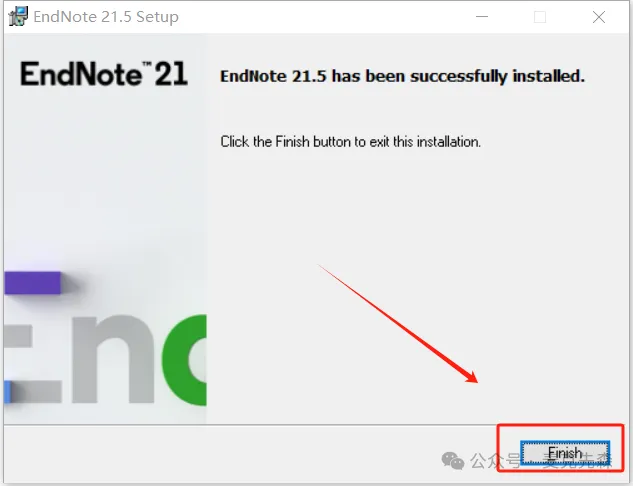Close the EndNote 21.5 Setup dialog
This screenshot has width=633, height=486.
(599, 17)
